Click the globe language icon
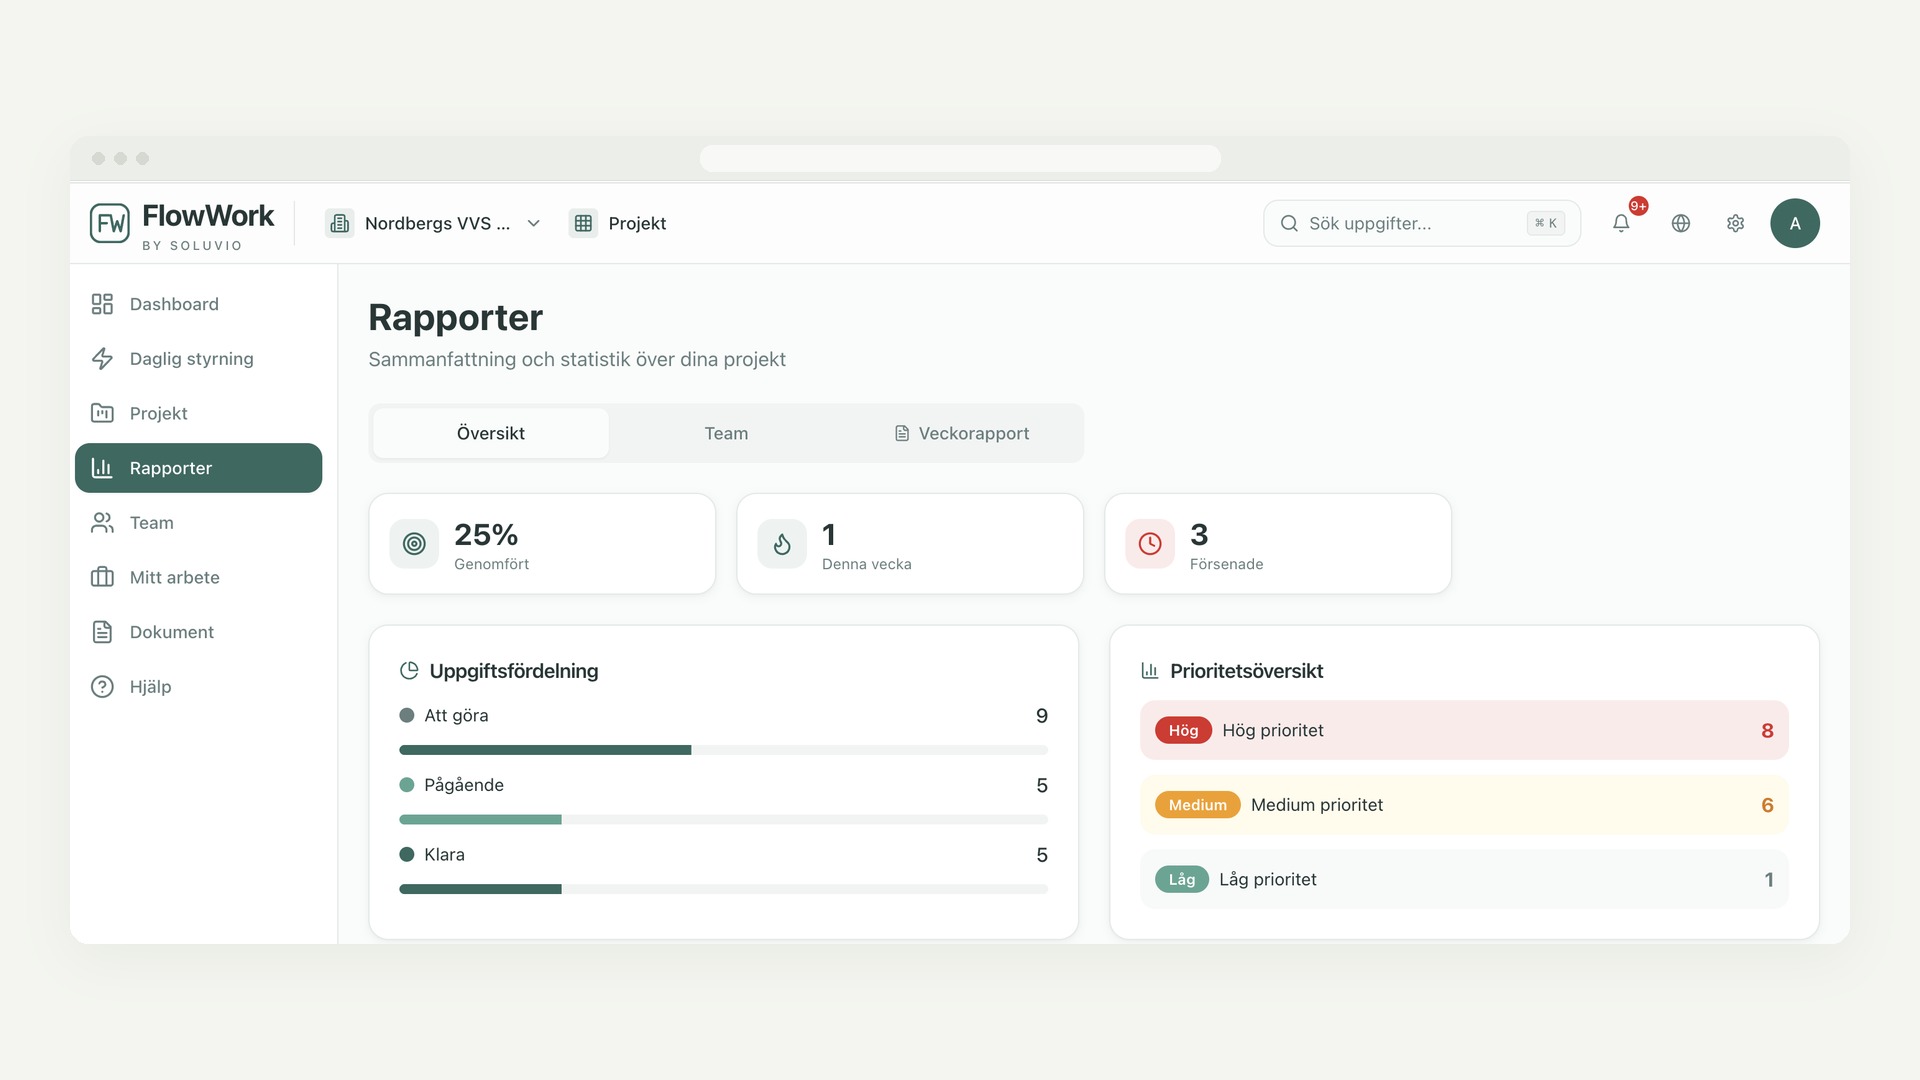This screenshot has width=1920, height=1080. click(1681, 223)
